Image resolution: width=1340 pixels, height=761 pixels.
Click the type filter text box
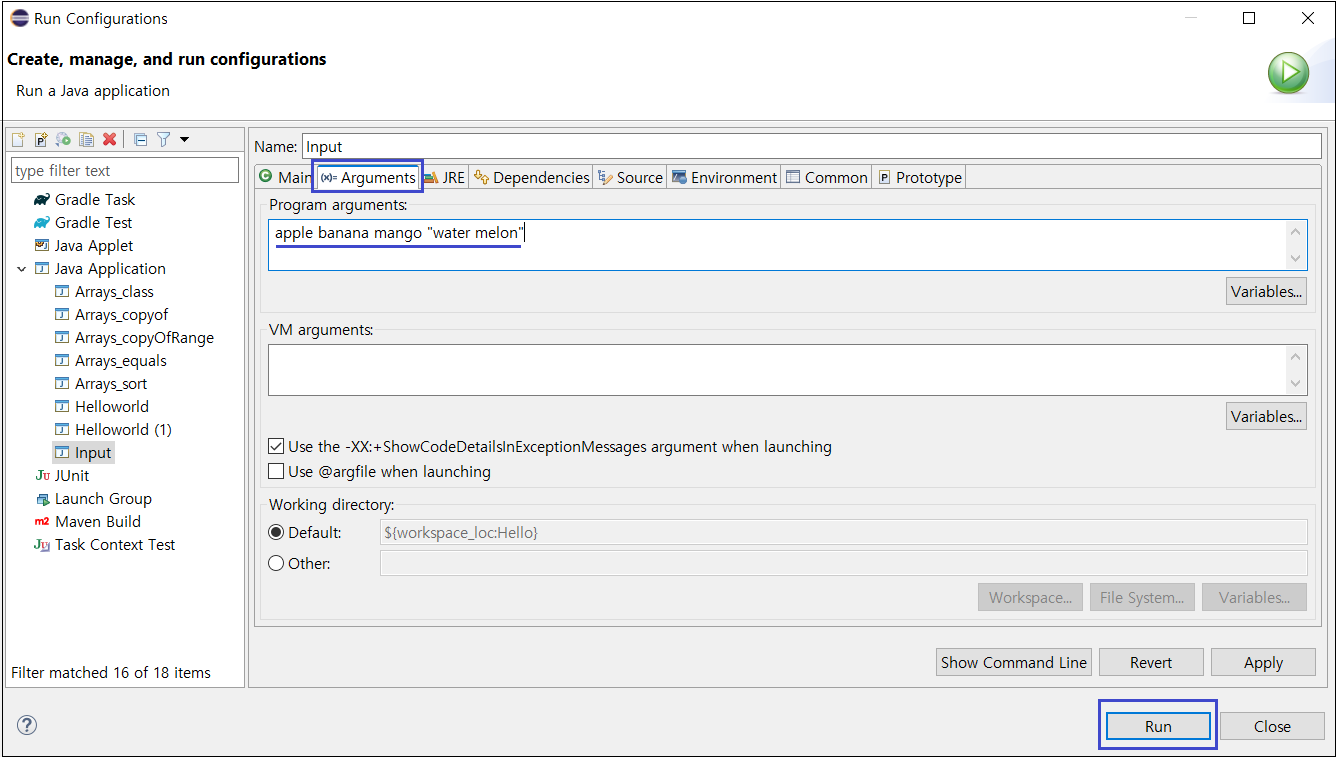coord(125,170)
